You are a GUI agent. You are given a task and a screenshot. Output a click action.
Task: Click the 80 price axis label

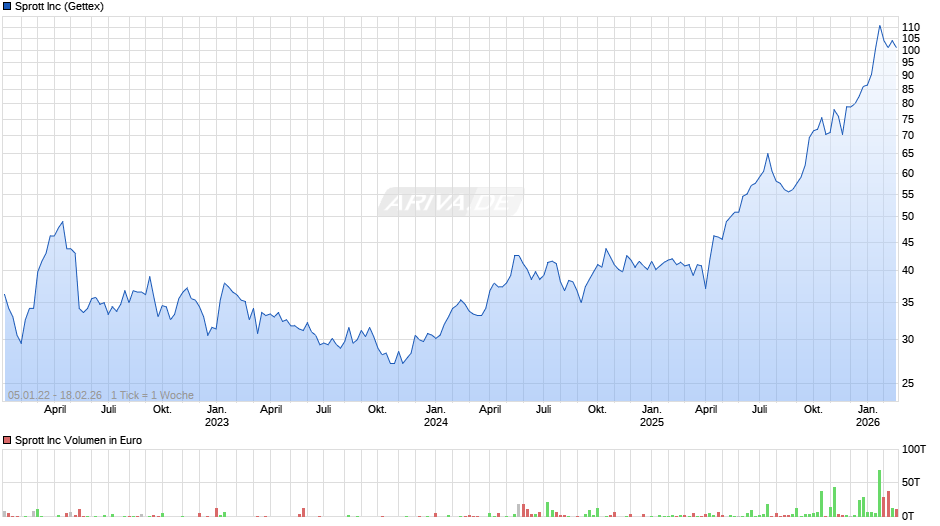click(908, 104)
